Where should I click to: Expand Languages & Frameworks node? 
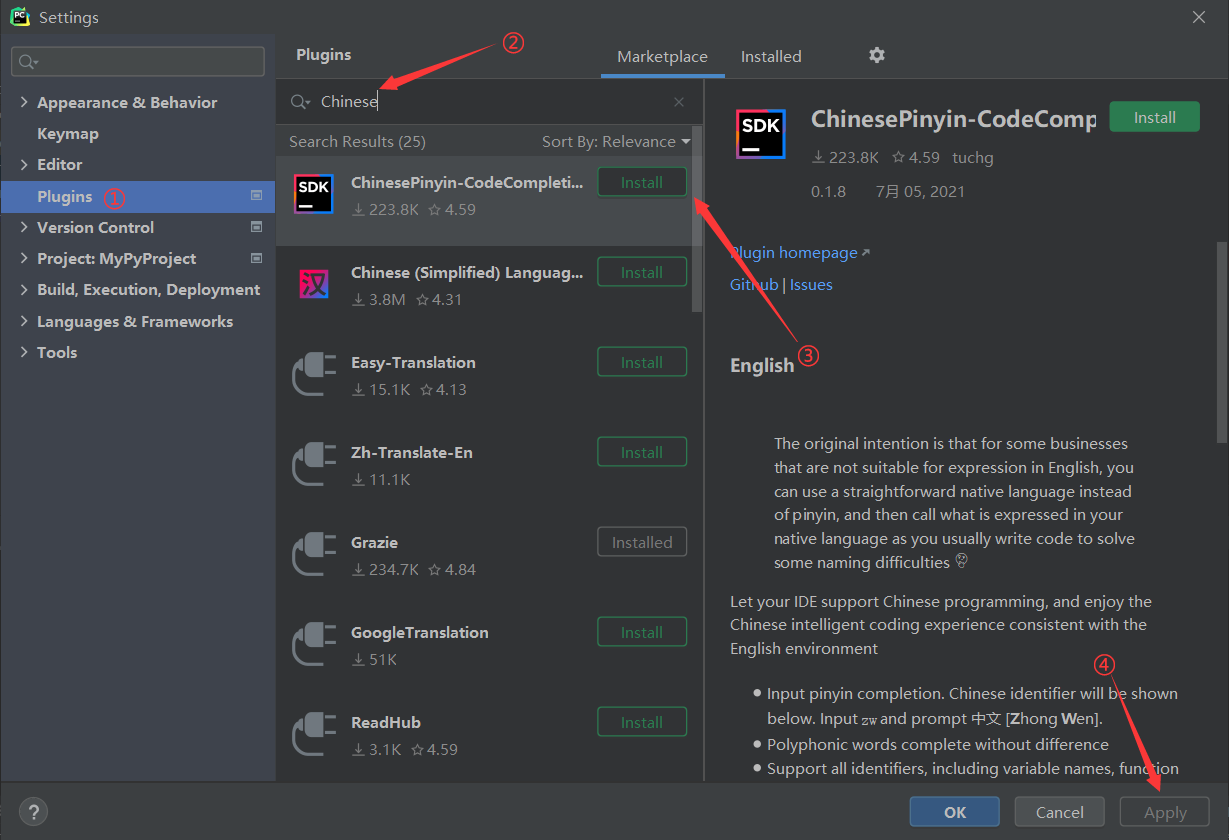(x=24, y=321)
